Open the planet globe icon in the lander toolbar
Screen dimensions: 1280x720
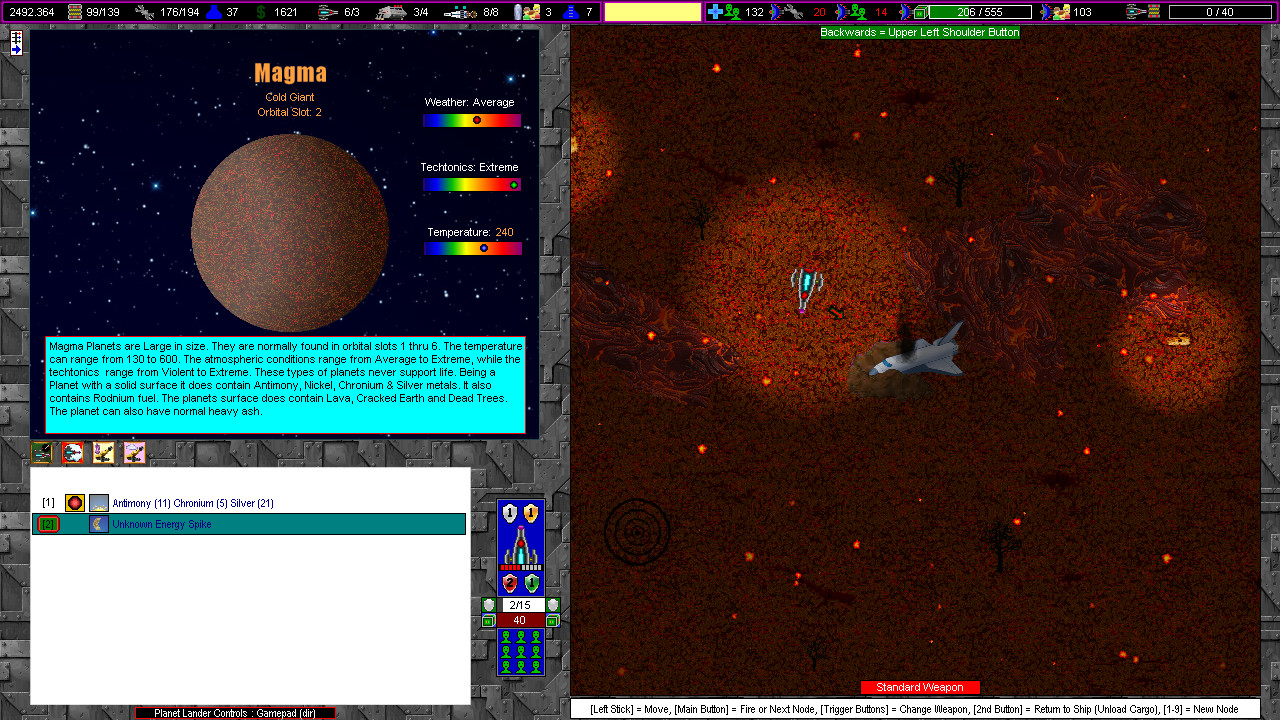click(x=71, y=452)
